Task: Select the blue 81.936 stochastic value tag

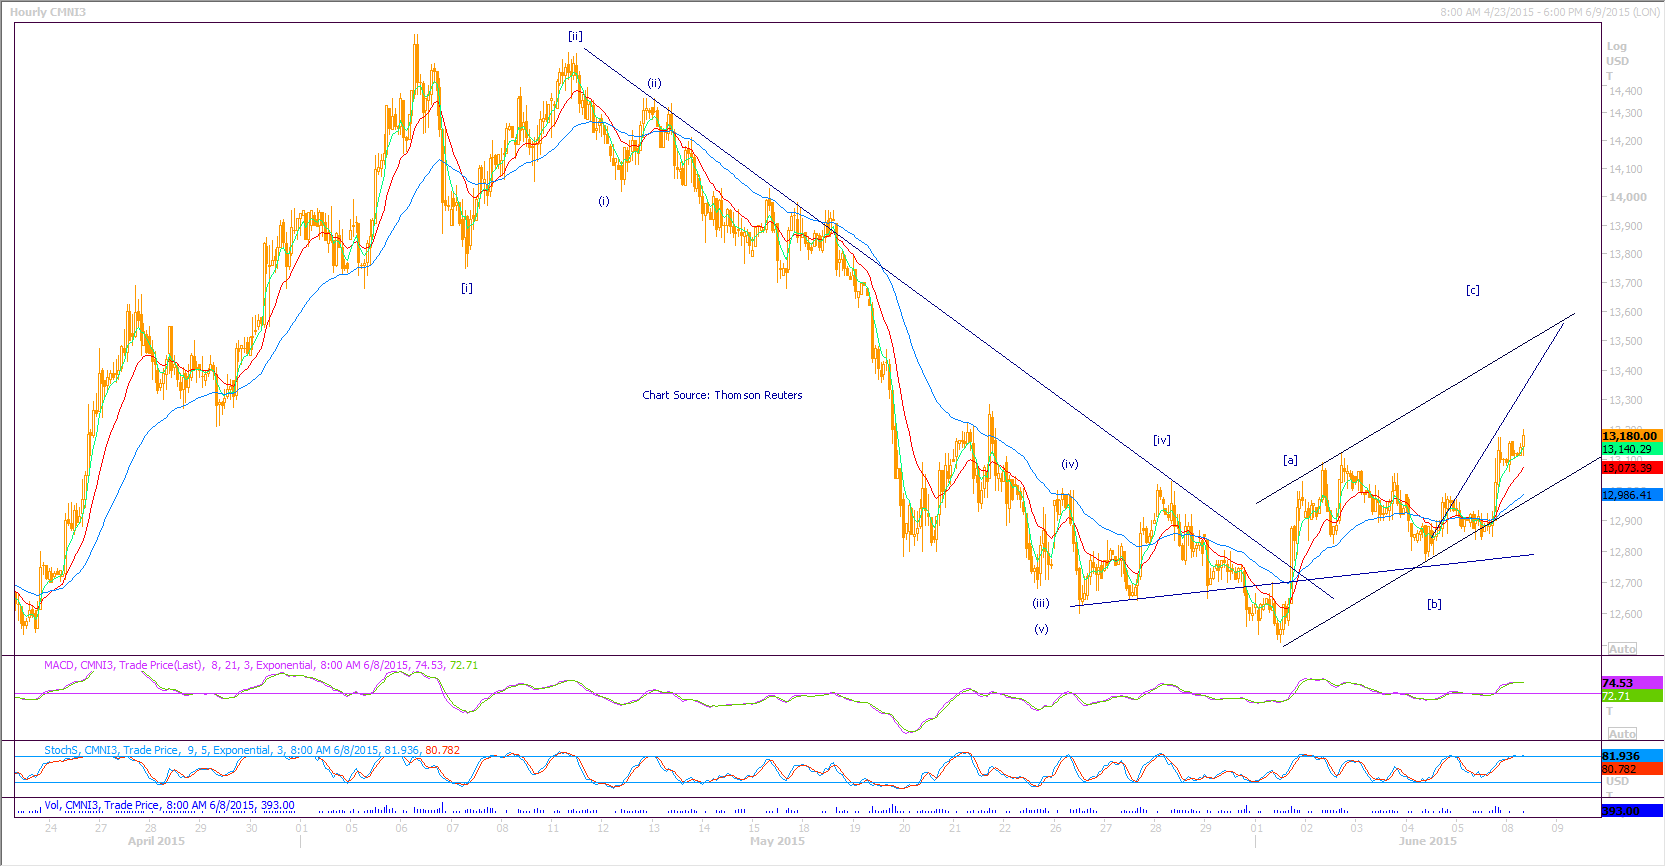Action: tap(1630, 756)
